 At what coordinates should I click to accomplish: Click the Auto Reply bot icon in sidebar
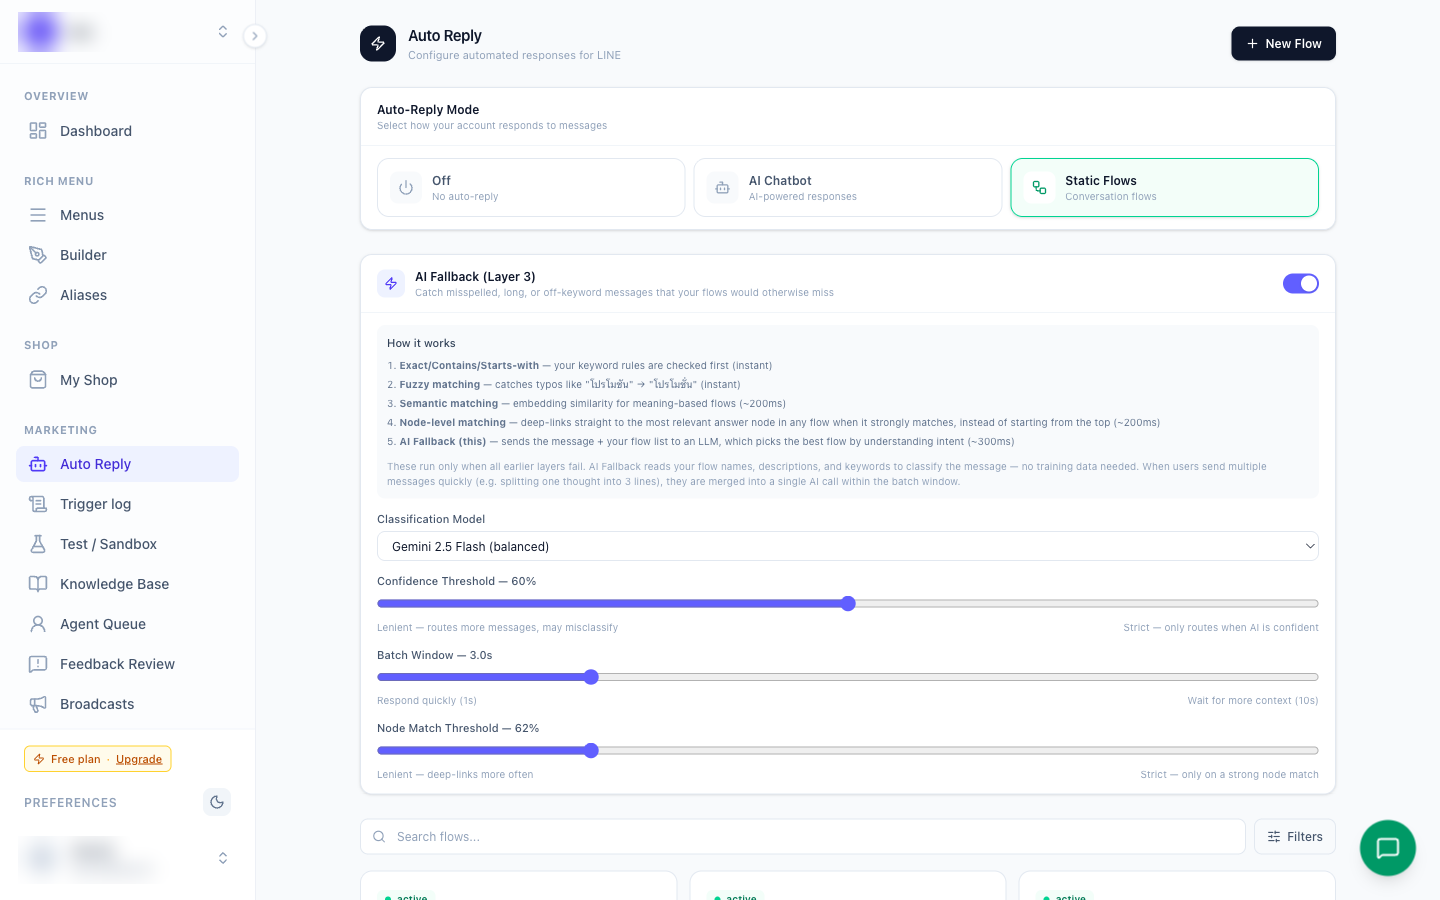[38, 464]
